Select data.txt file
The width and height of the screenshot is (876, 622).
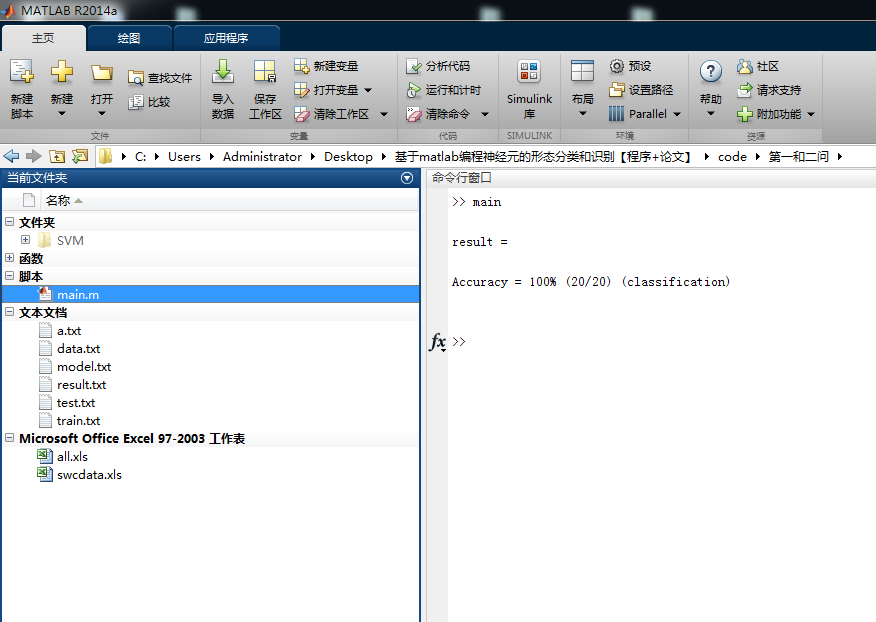click(78, 349)
